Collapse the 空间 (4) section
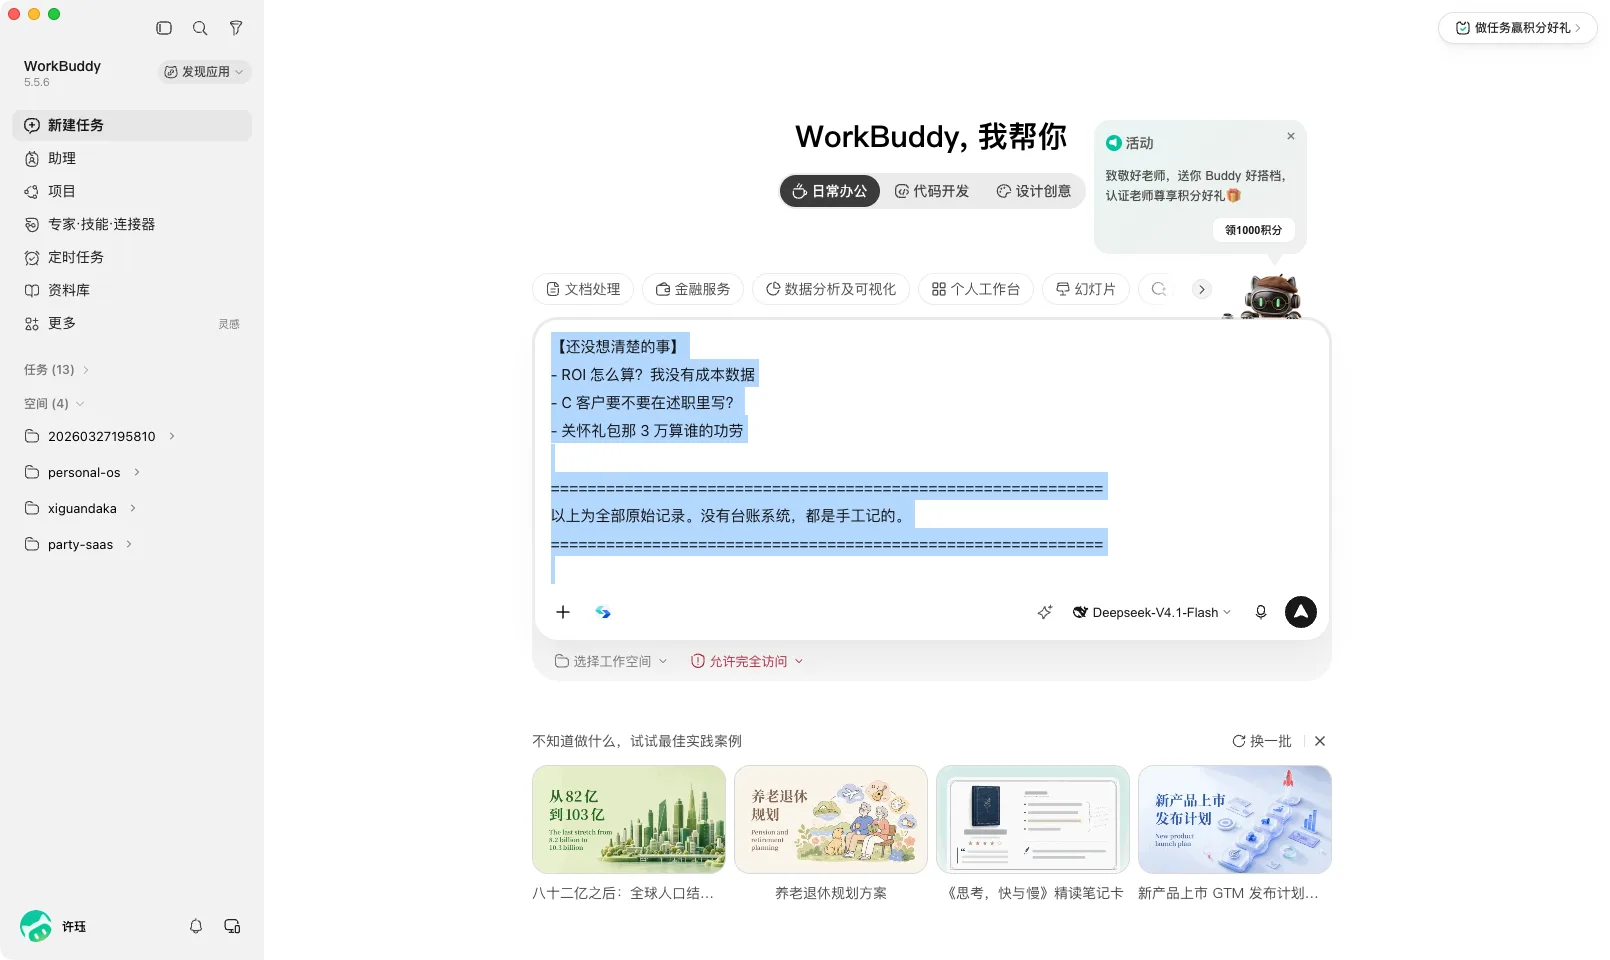Image resolution: width=1610 pixels, height=960 pixels. (x=54, y=404)
